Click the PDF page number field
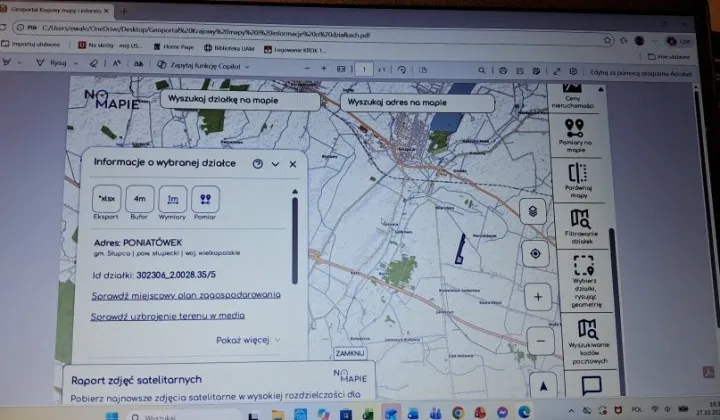Viewport: 720px width, 420px height. tap(364, 69)
